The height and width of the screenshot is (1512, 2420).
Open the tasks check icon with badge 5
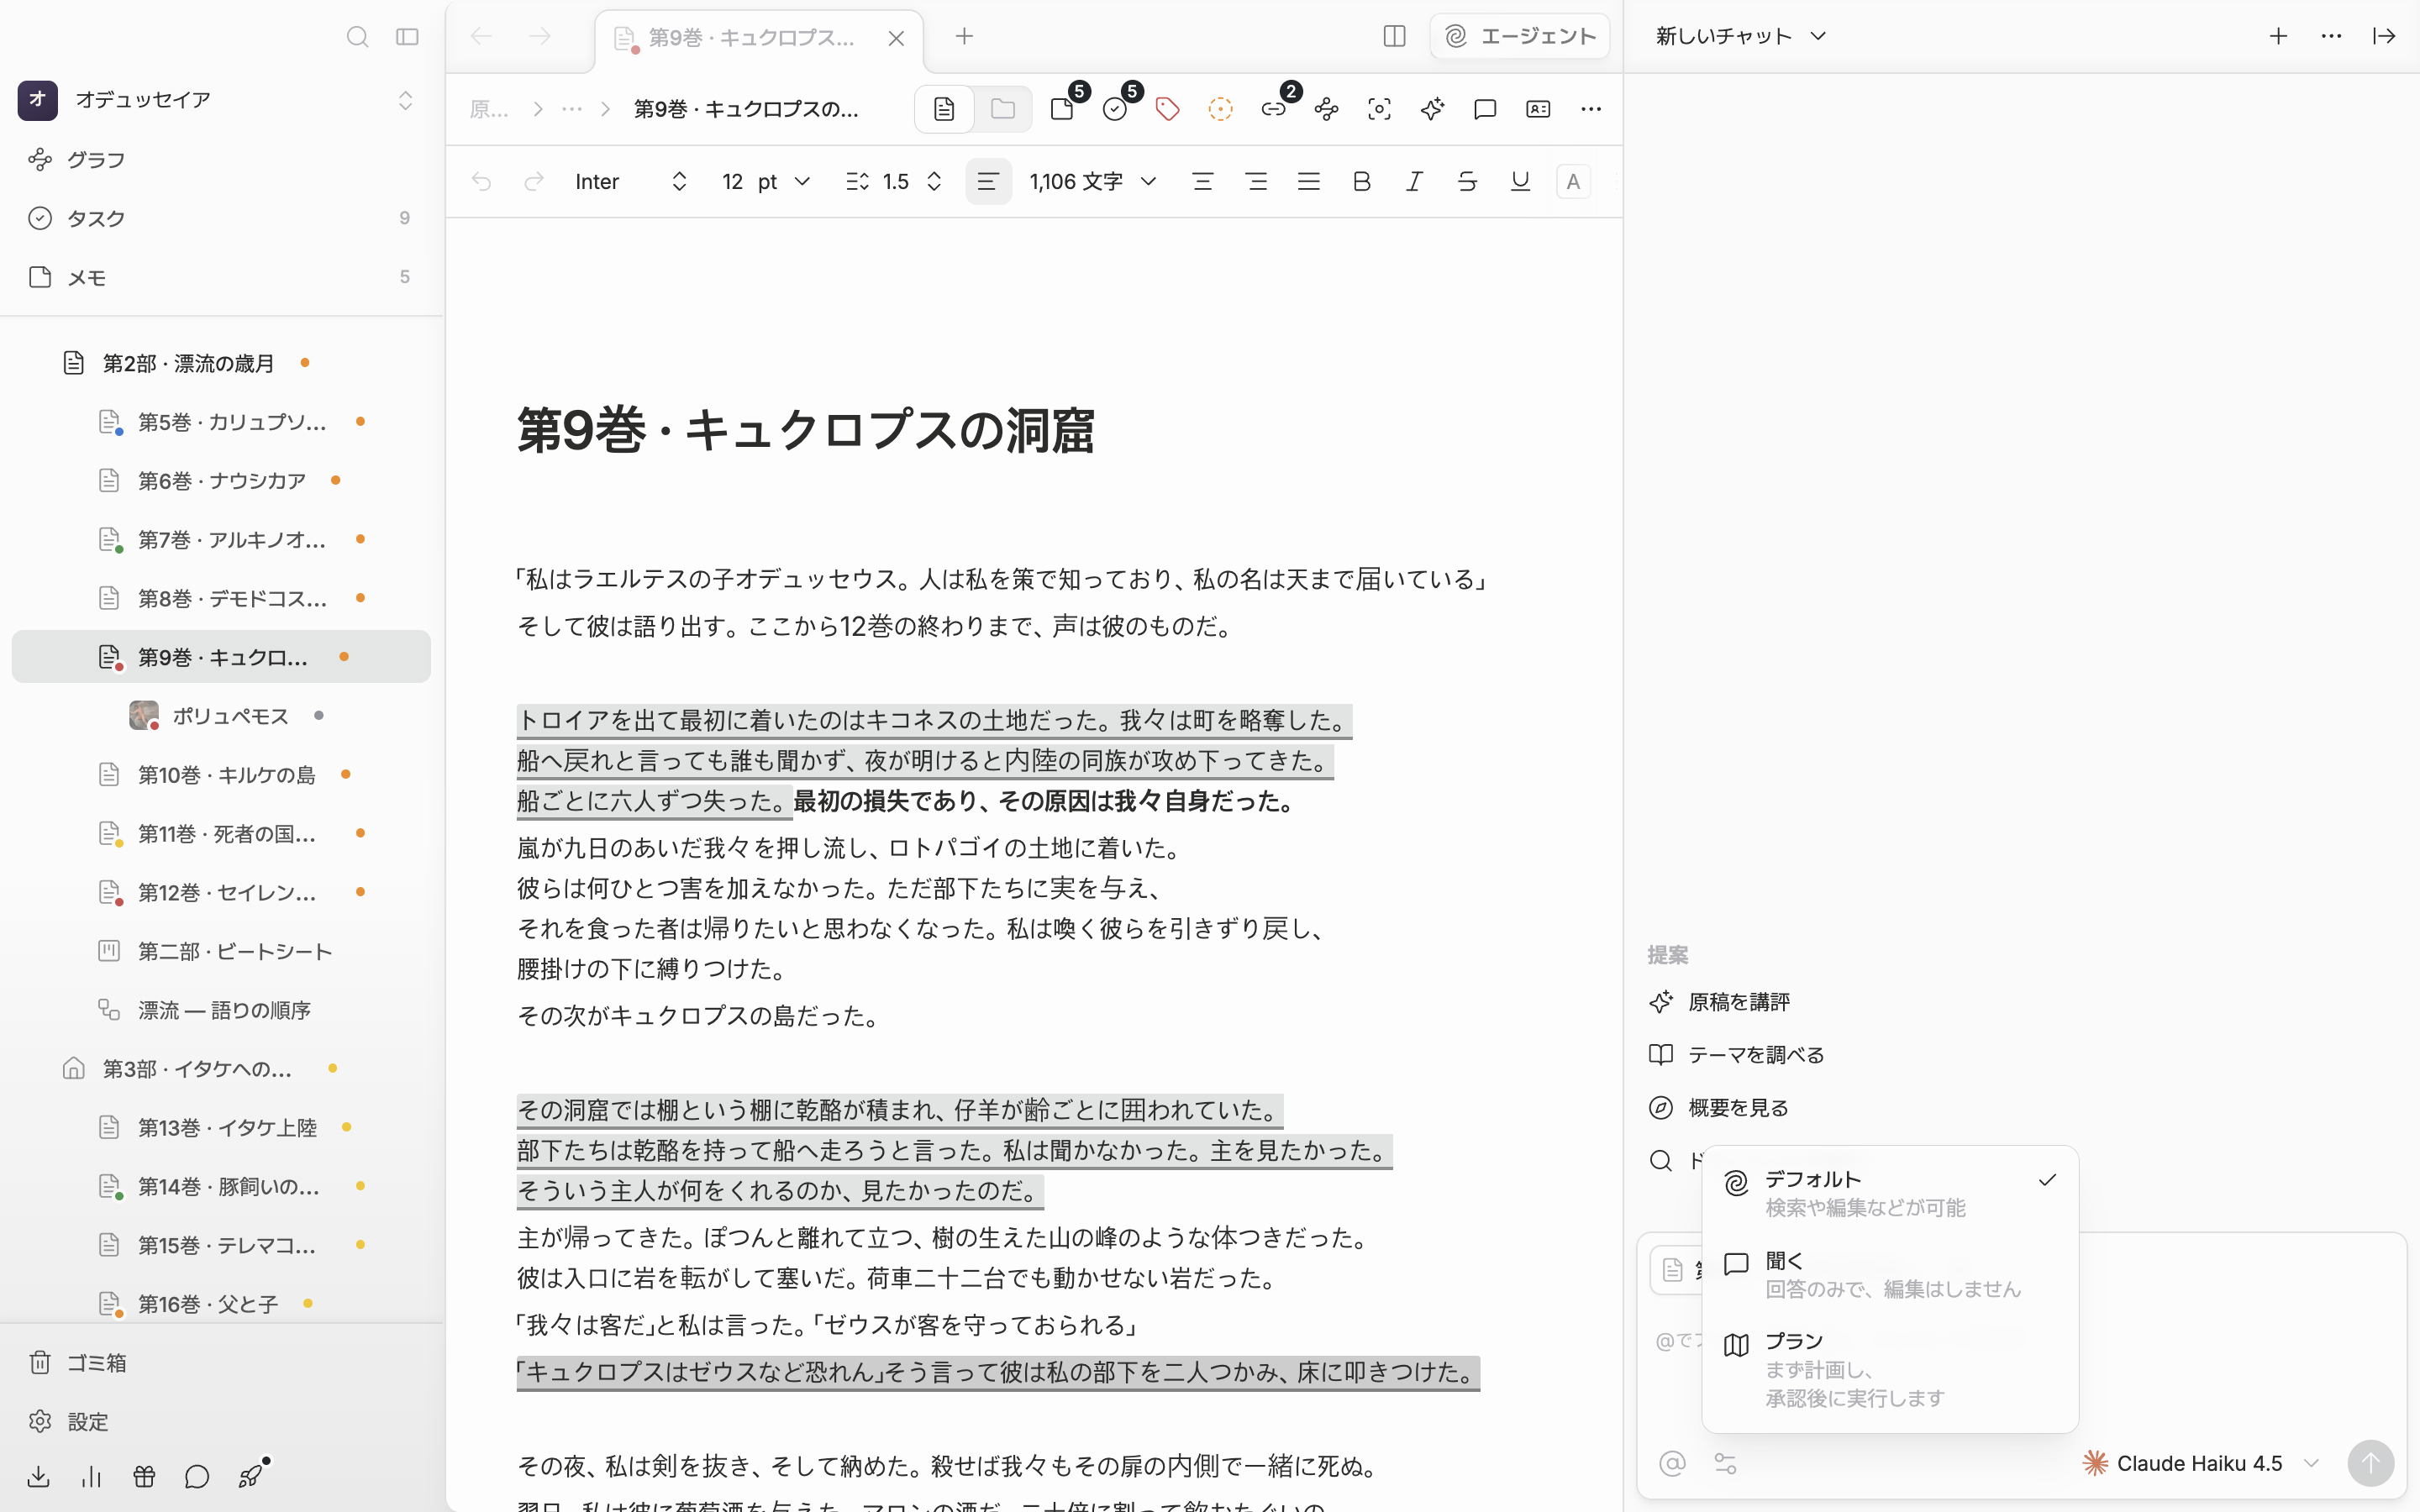1117,108
